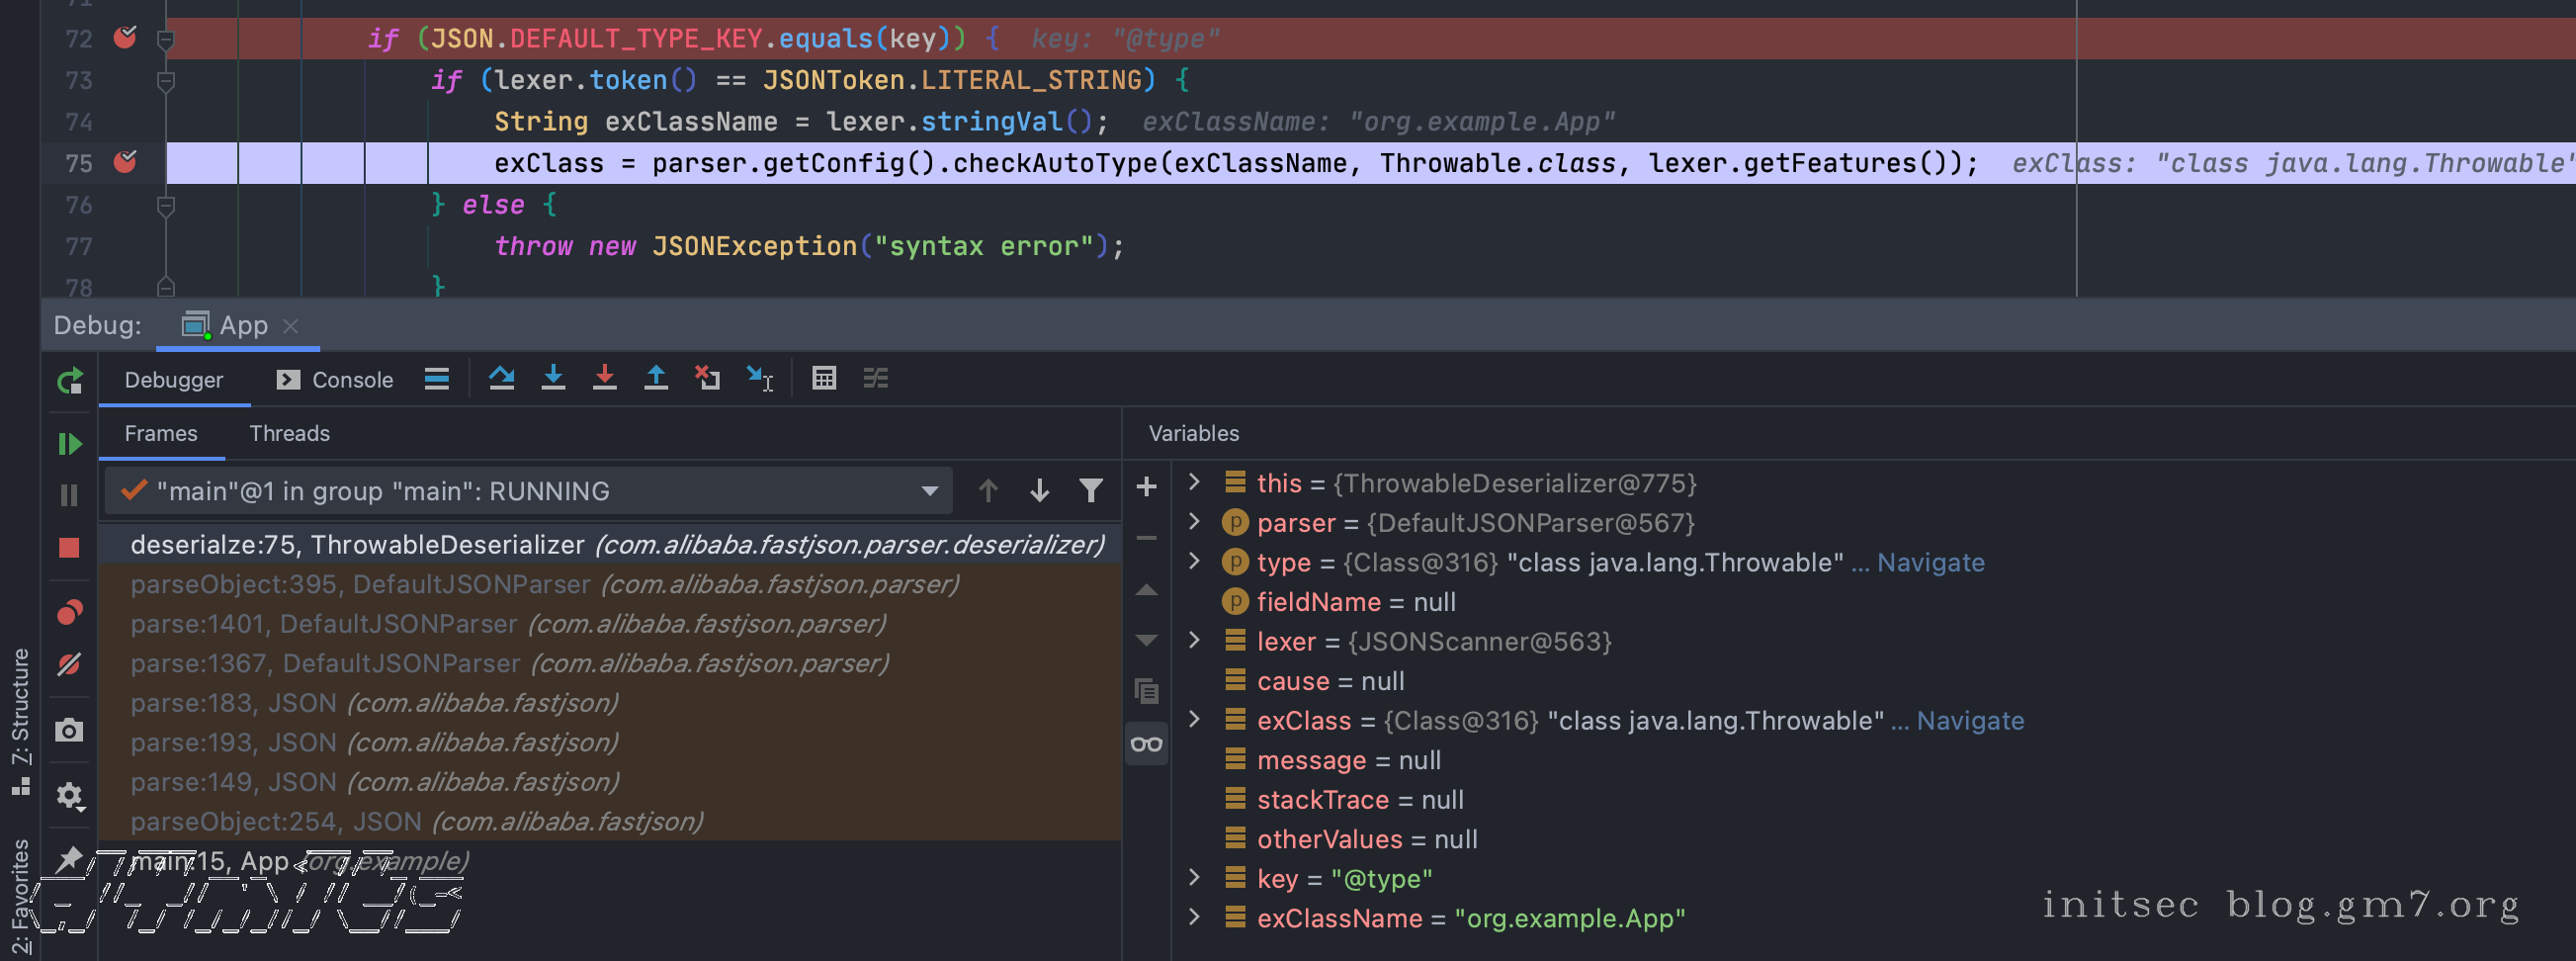Viewport: 2576px width, 961px height.
Task: Click Navigate link beside the exClass variable
Action: point(1969,720)
